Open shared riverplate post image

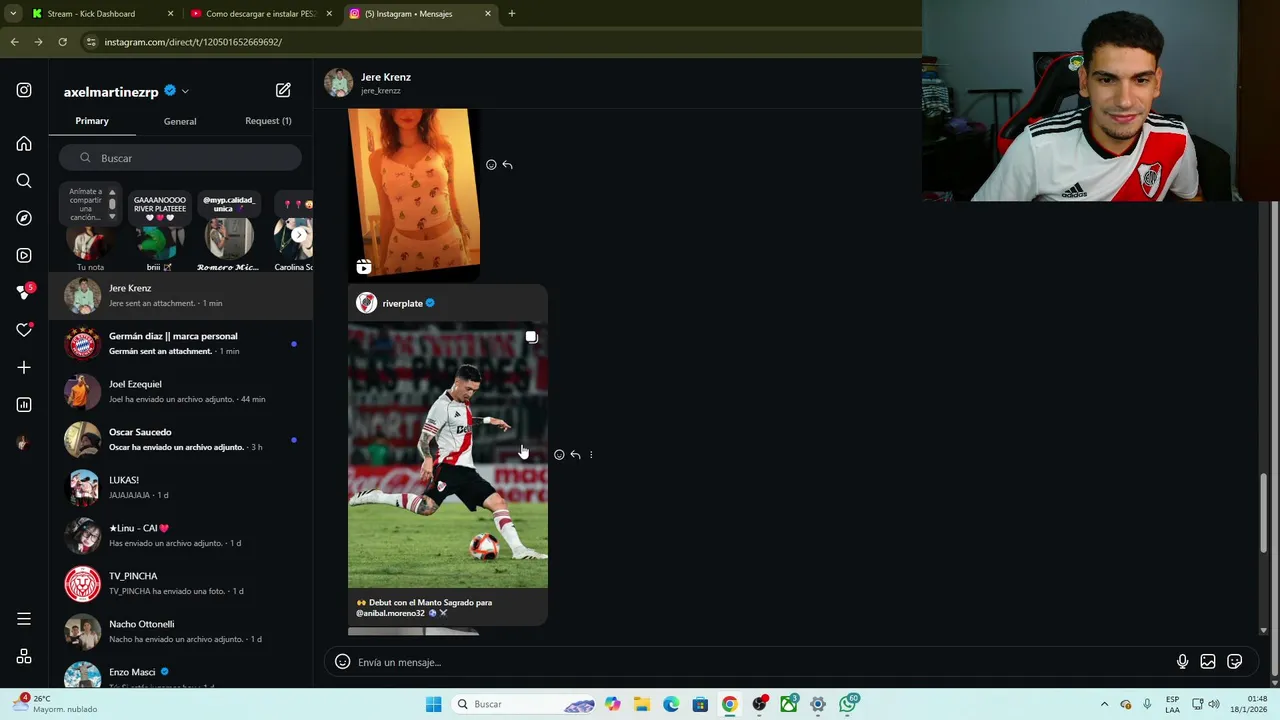point(448,455)
